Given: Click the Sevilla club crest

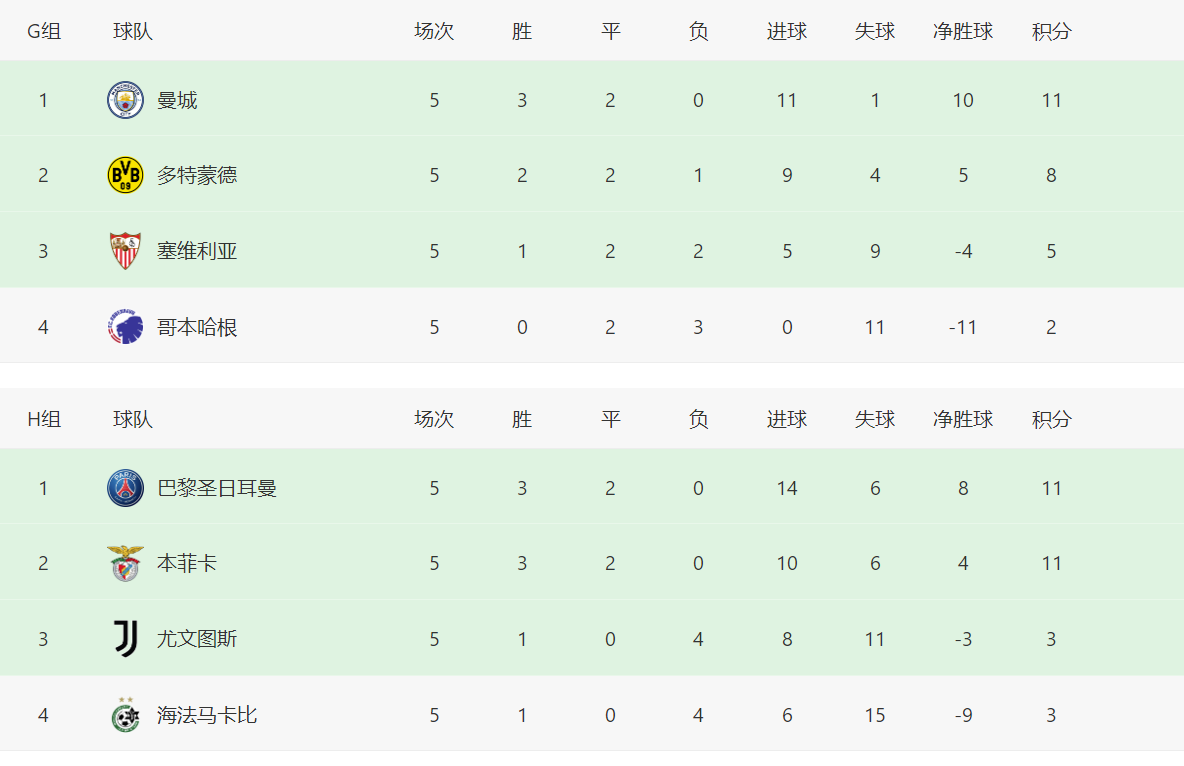Looking at the screenshot, I should click(x=125, y=251).
